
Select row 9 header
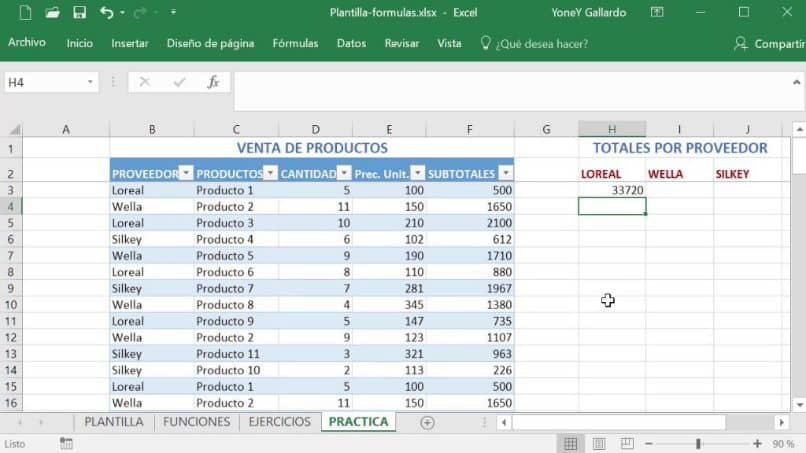point(11,288)
